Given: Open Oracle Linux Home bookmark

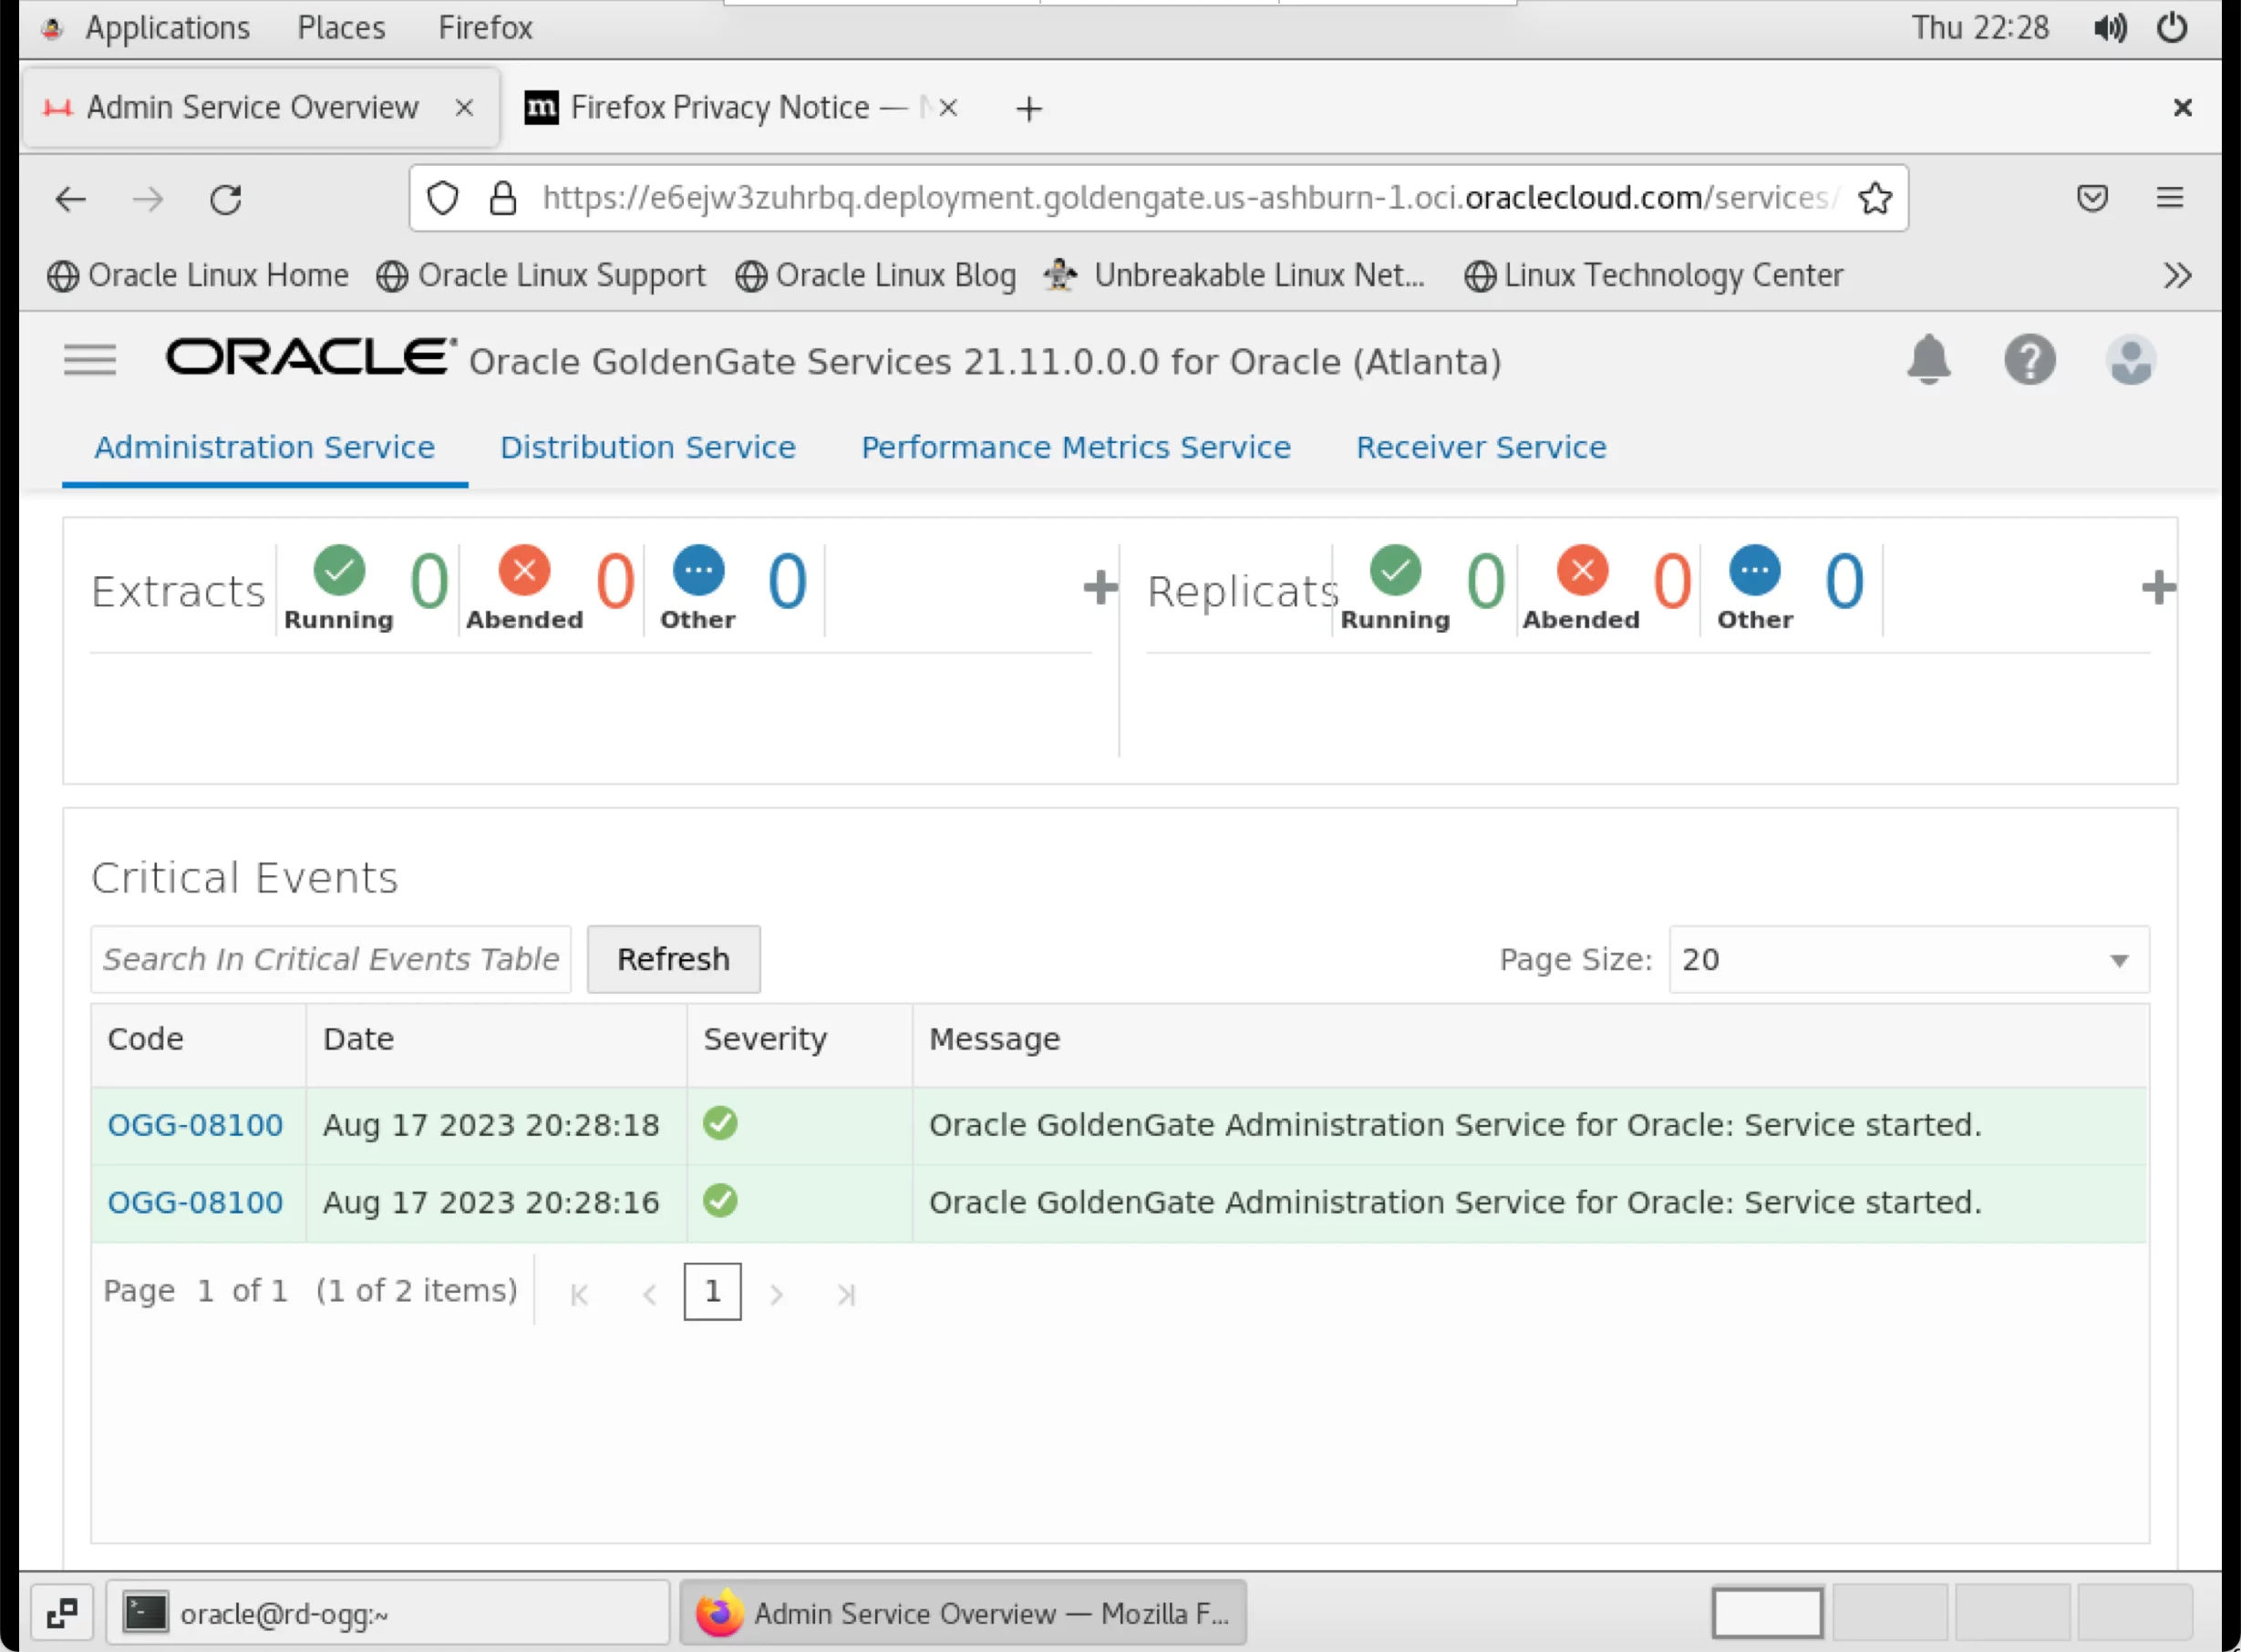Looking at the screenshot, I should pyautogui.click(x=198, y=275).
